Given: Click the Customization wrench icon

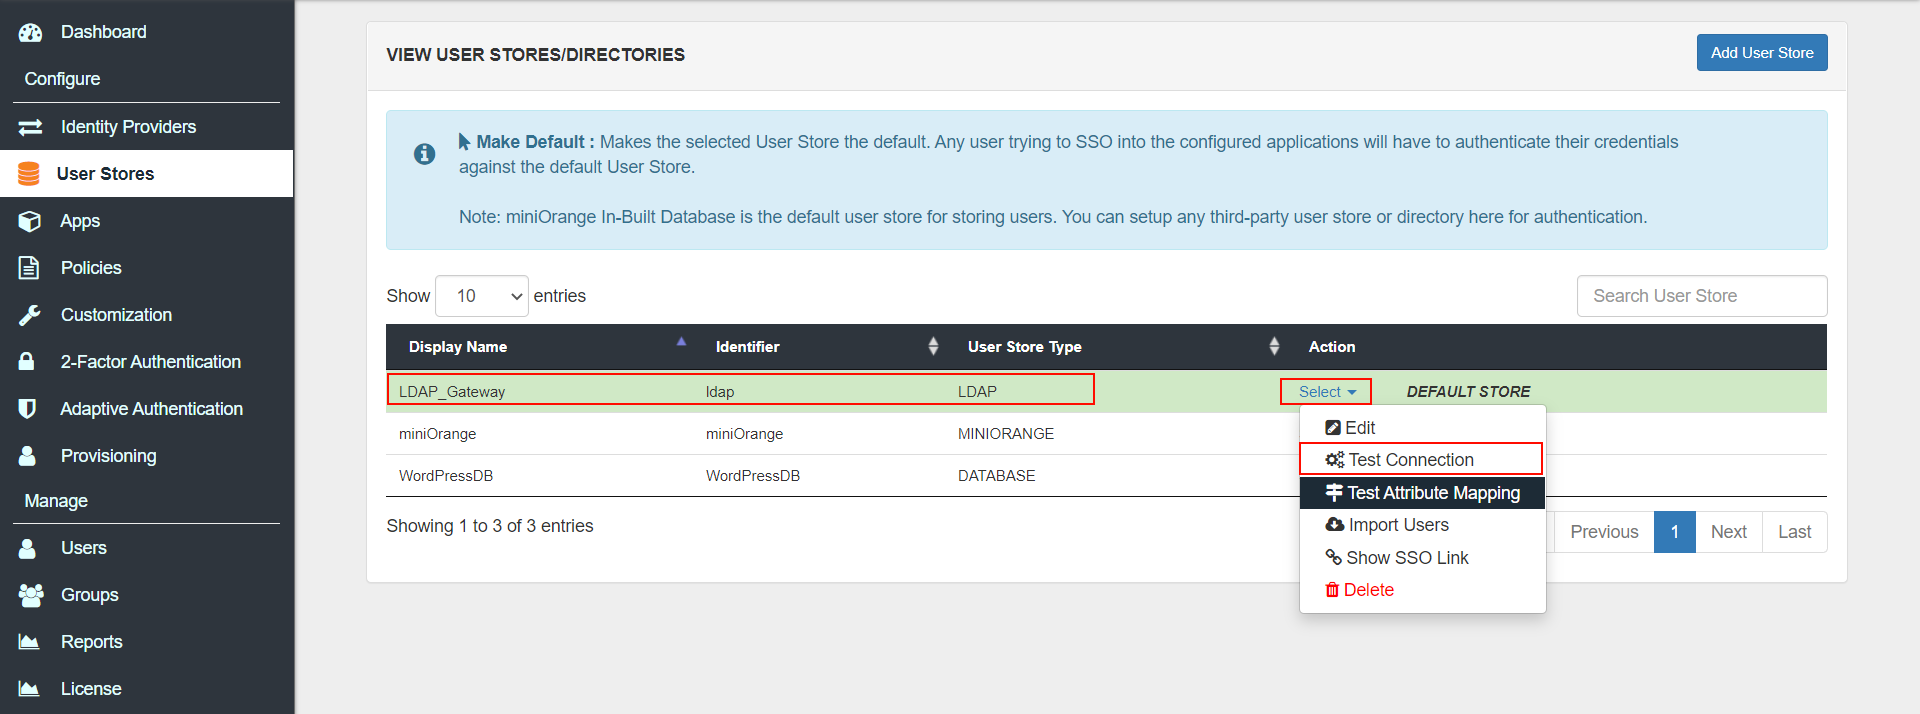Looking at the screenshot, I should [30, 315].
